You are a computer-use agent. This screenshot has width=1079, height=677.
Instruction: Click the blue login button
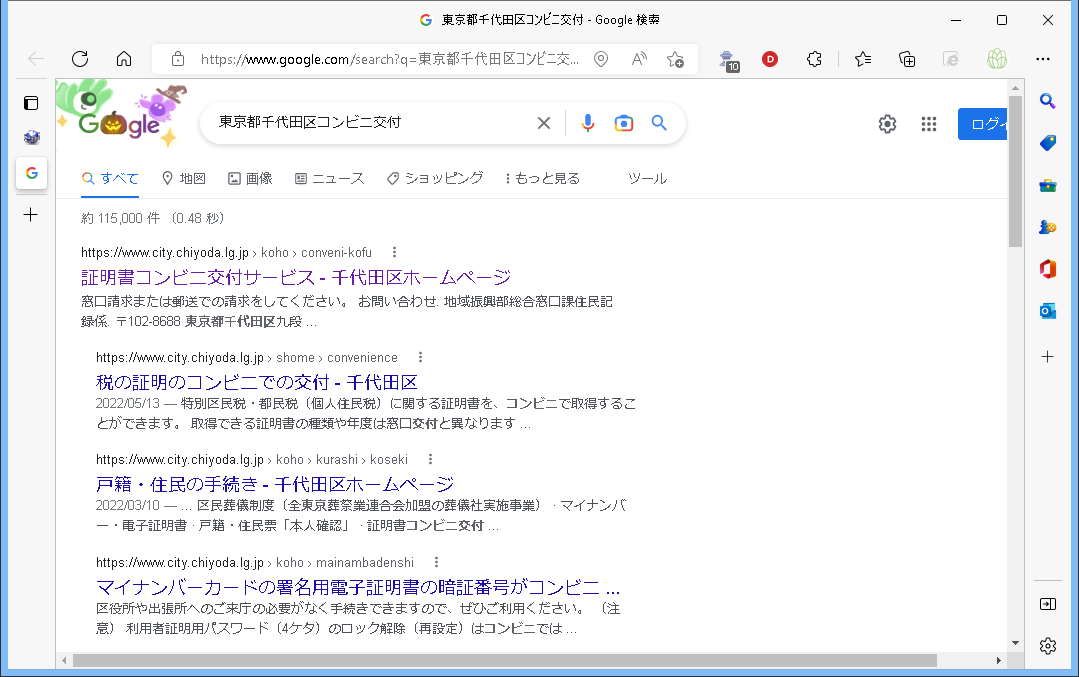[983, 124]
